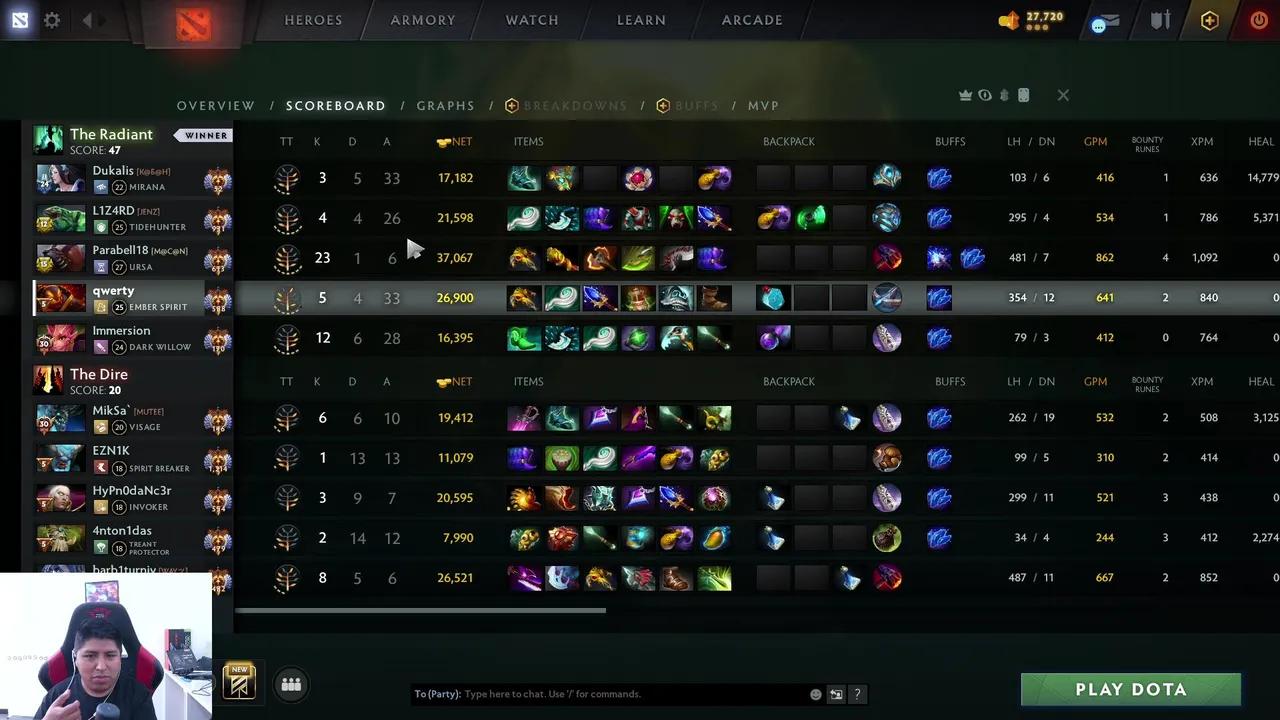
Task: Click the PLAY DOTA button
Action: (x=1131, y=689)
